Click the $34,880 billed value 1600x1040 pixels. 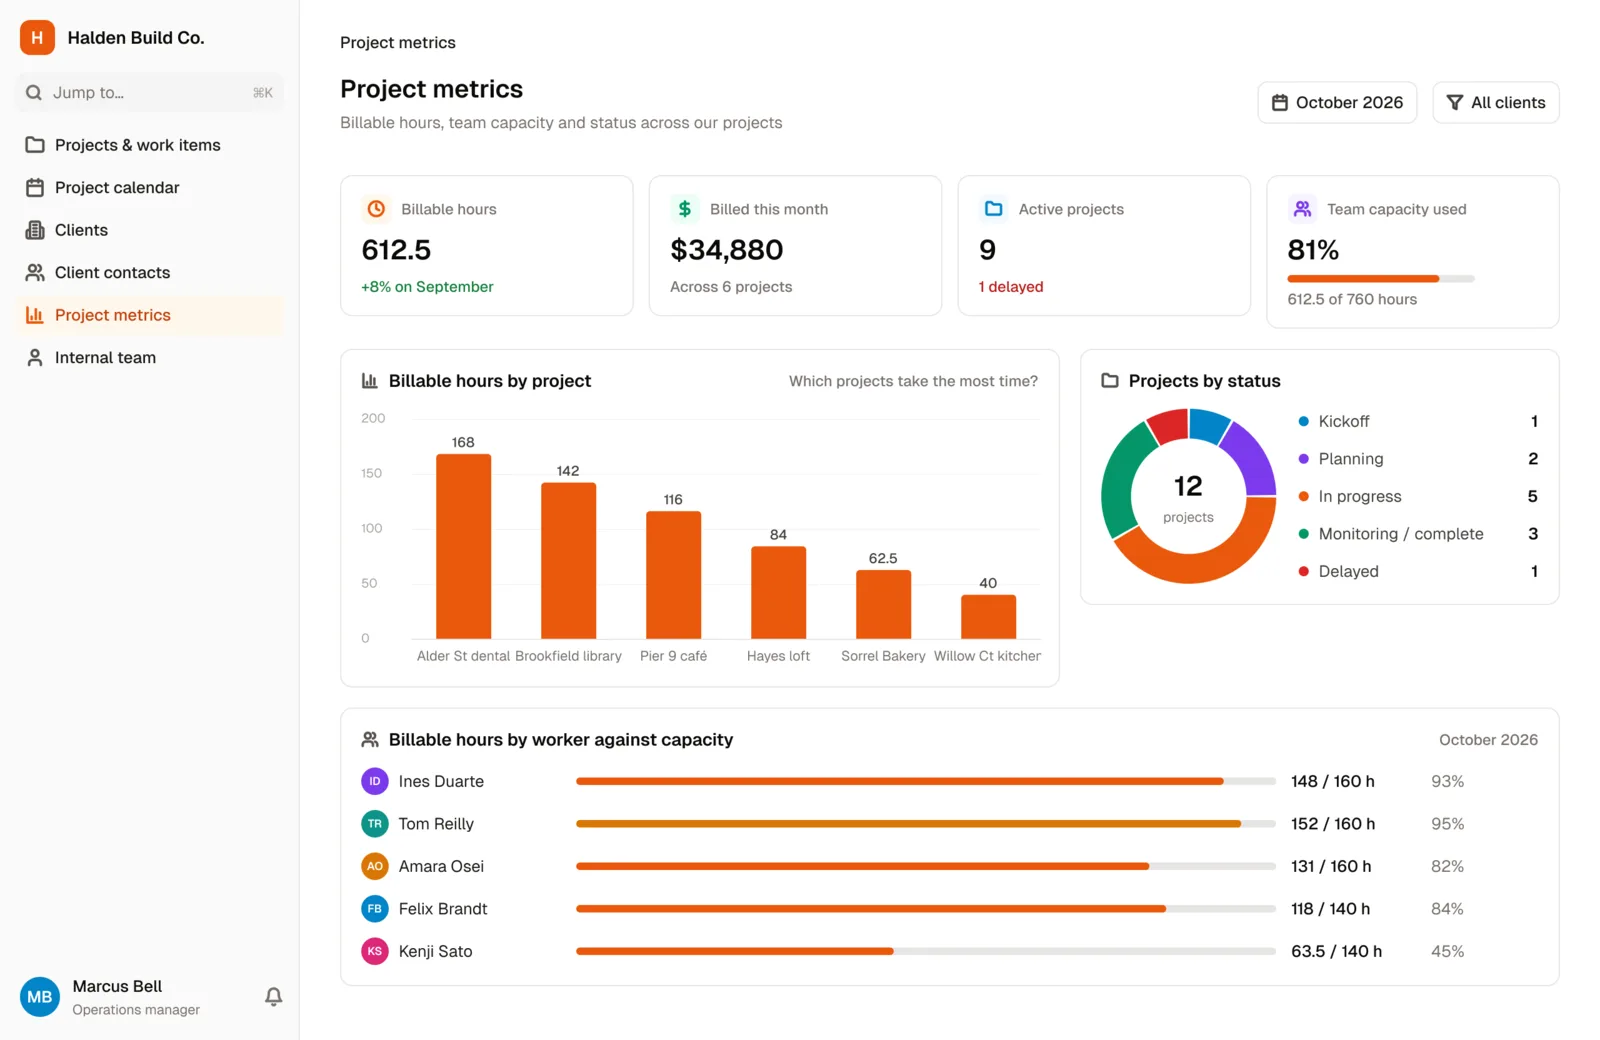[x=727, y=250]
